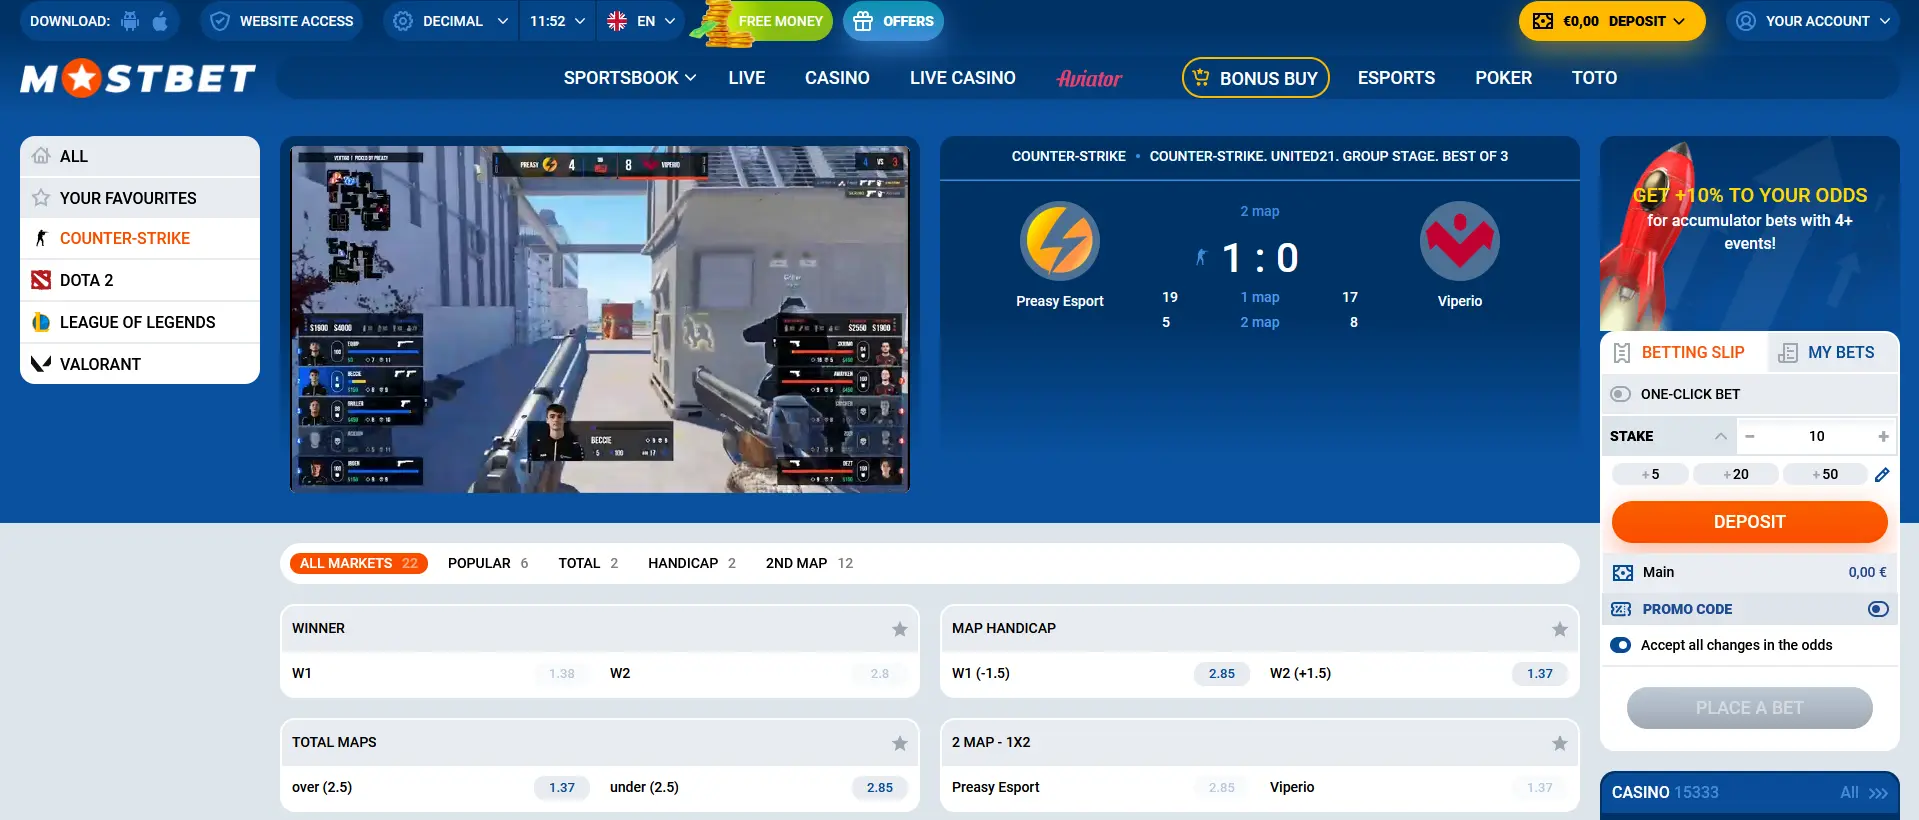Viewport: 1919px width, 820px height.
Task: Select the 2nd Map markets tab
Action: click(808, 563)
